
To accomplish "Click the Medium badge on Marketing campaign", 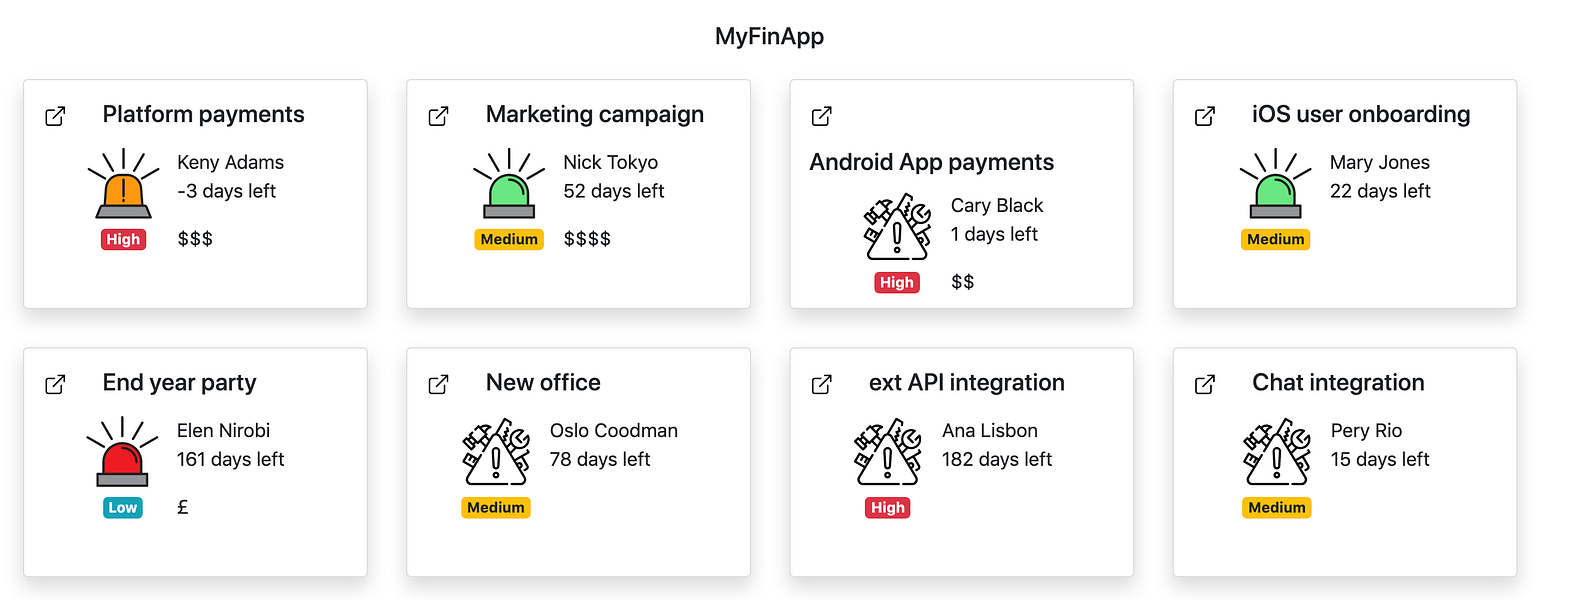I will coord(509,239).
